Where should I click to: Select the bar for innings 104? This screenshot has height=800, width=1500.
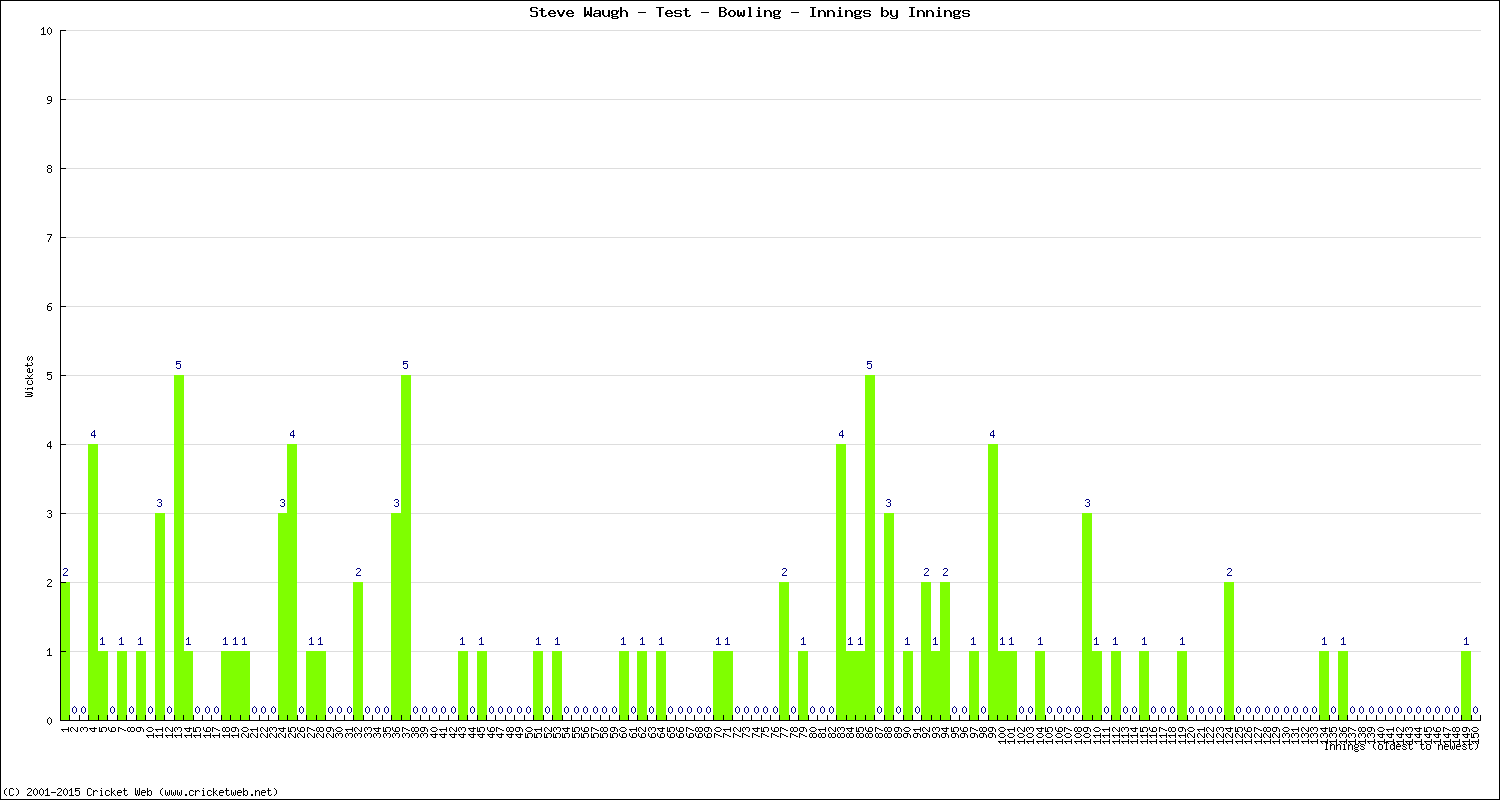1040,685
